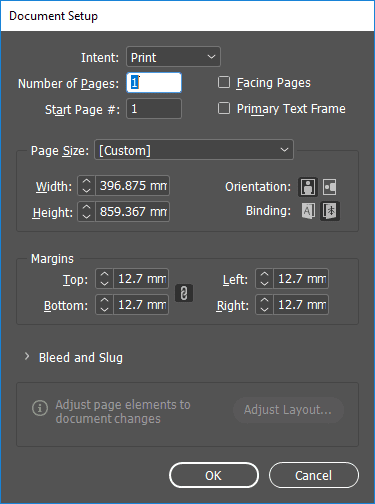Increase Right margin with the up arrow
Viewport: 375px width, 504px height.
click(x=265, y=300)
